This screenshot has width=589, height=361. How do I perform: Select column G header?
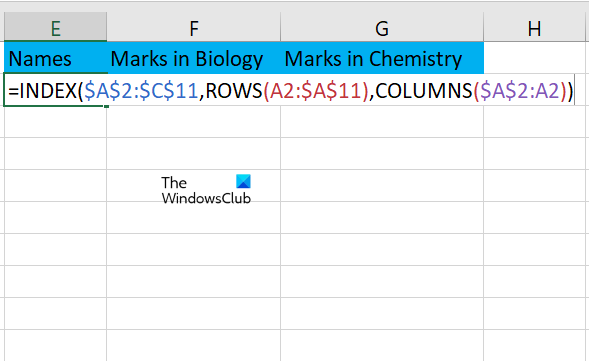coord(382,27)
